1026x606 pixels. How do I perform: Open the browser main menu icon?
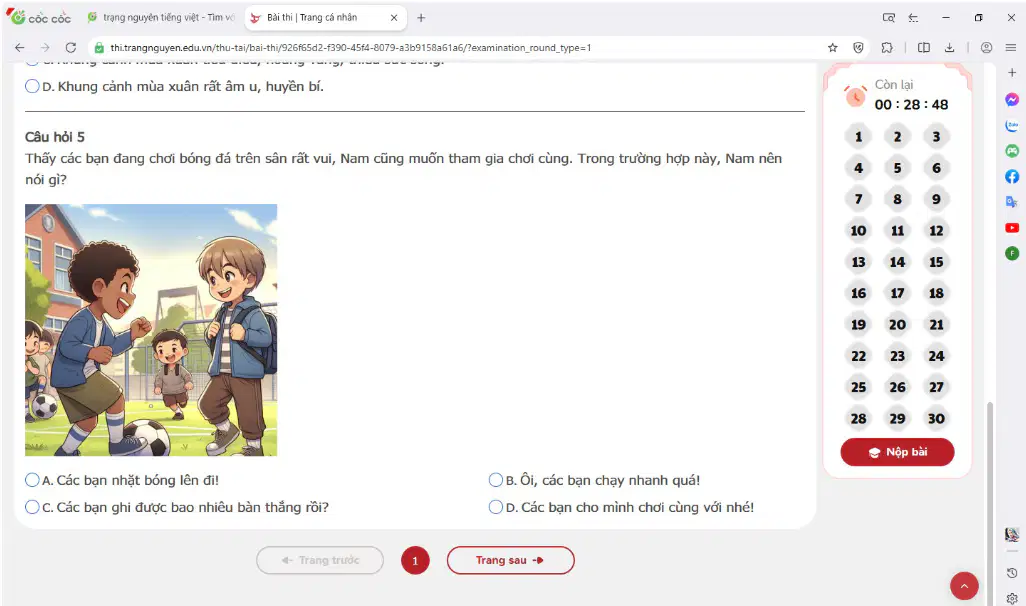tap(1010, 47)
